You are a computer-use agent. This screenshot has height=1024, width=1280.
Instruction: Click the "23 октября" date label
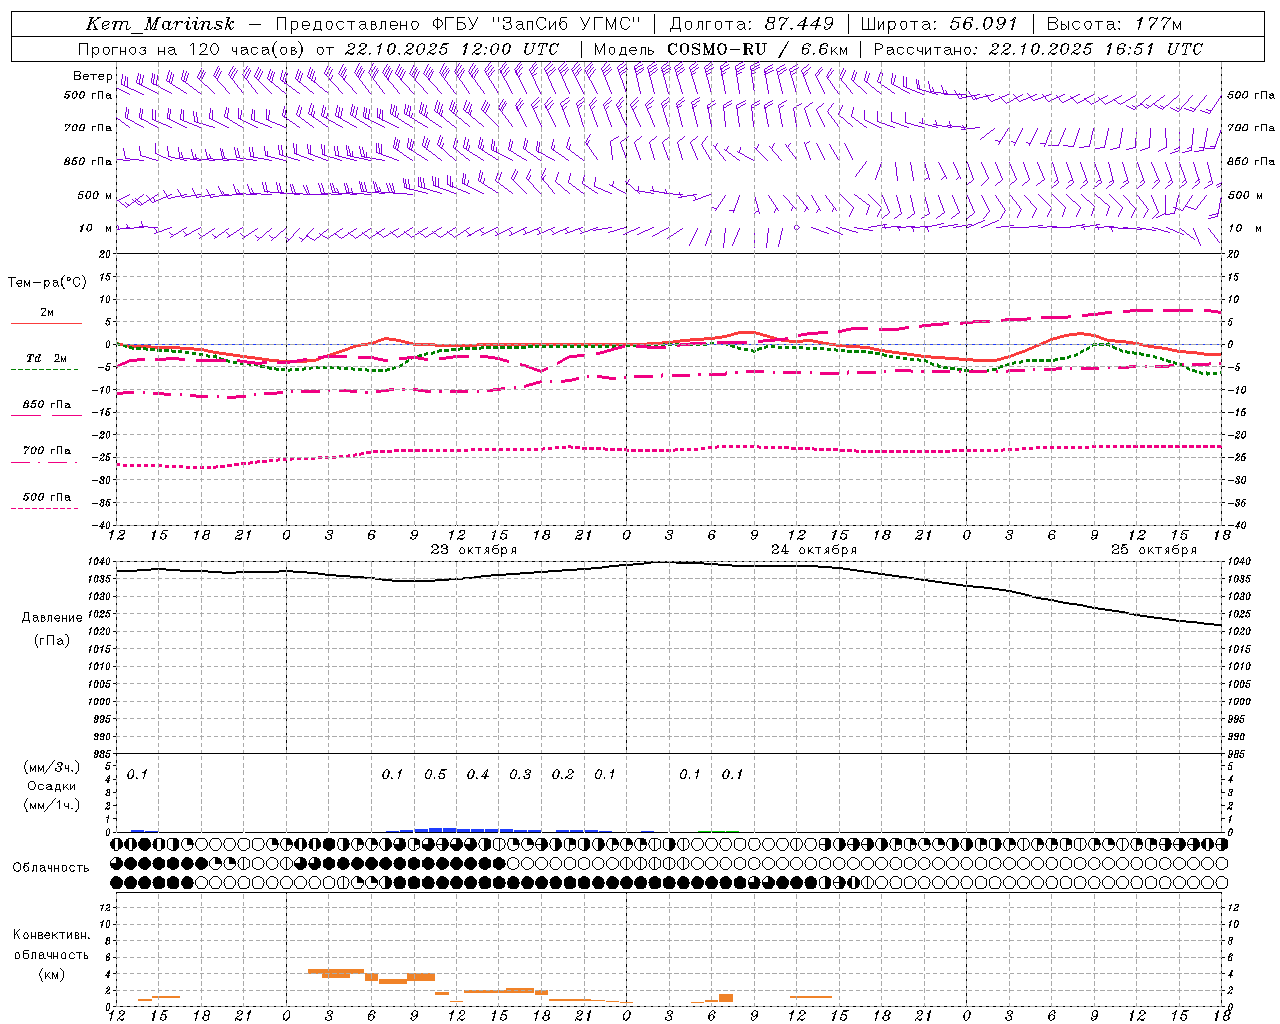coord(474,550)
